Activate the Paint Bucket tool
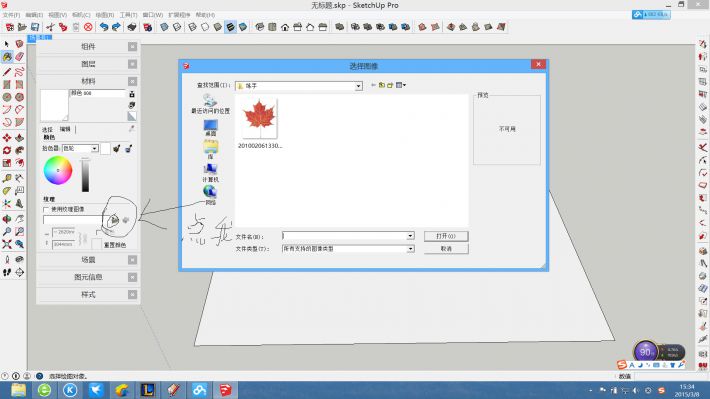This screenshot has height=399, width=710. click(7, 57)
